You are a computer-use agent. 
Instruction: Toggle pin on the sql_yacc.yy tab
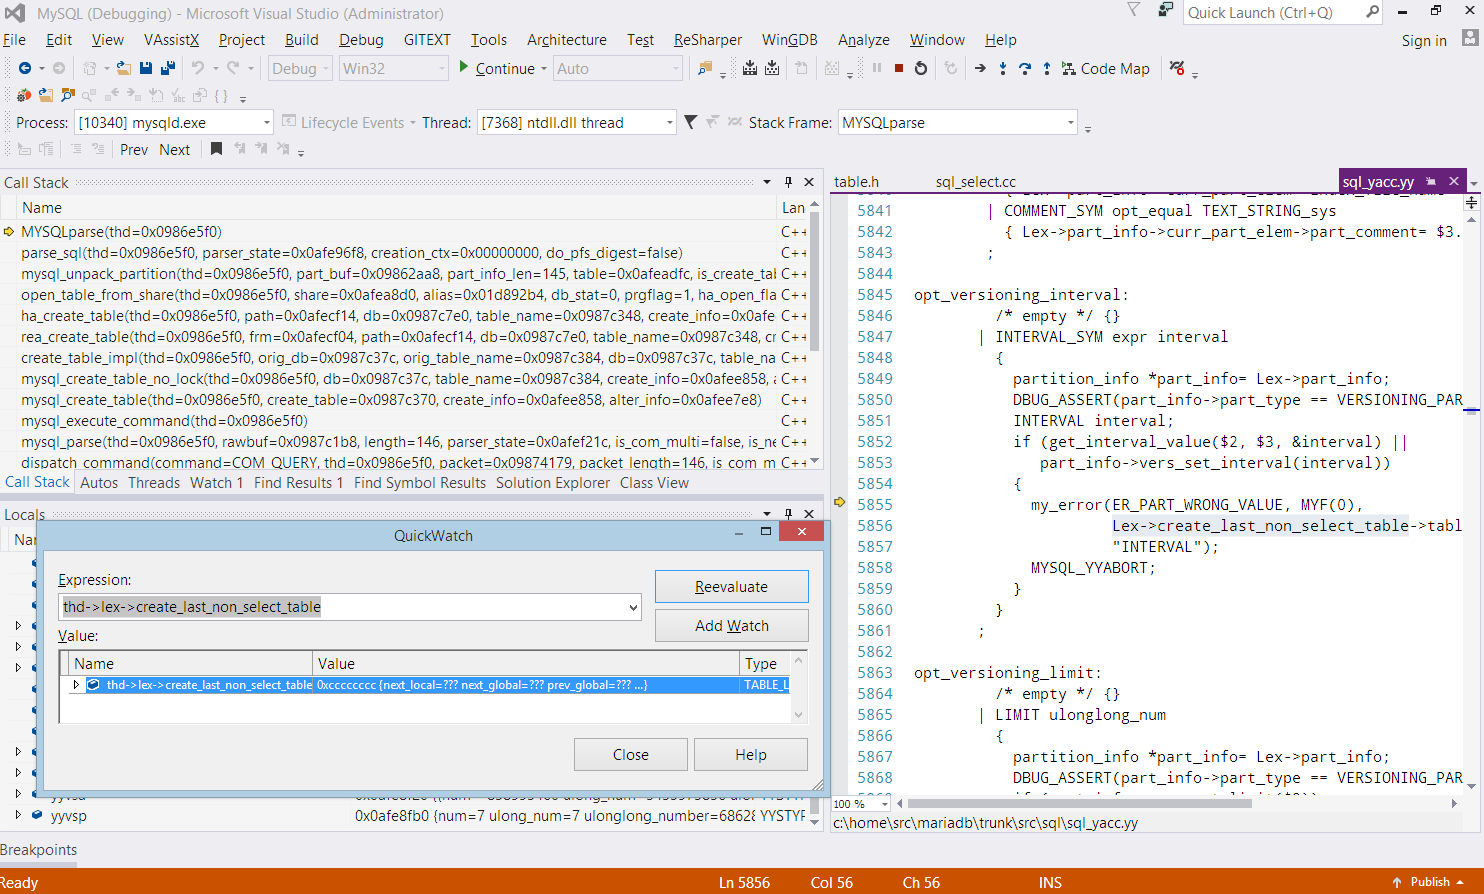[1431, 181]
